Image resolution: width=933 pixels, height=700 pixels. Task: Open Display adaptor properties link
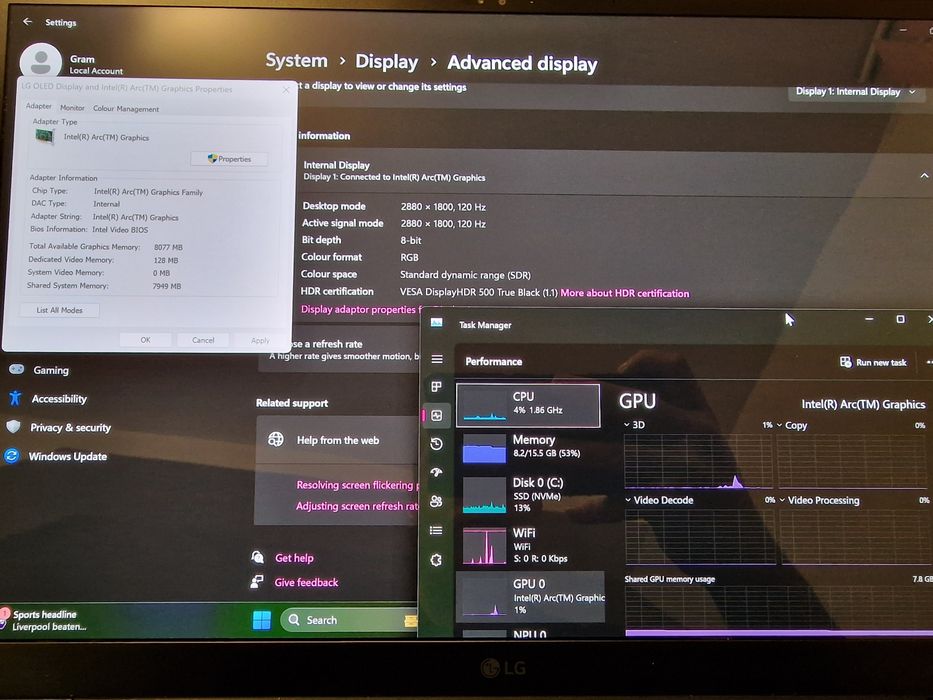pos(361,309)
